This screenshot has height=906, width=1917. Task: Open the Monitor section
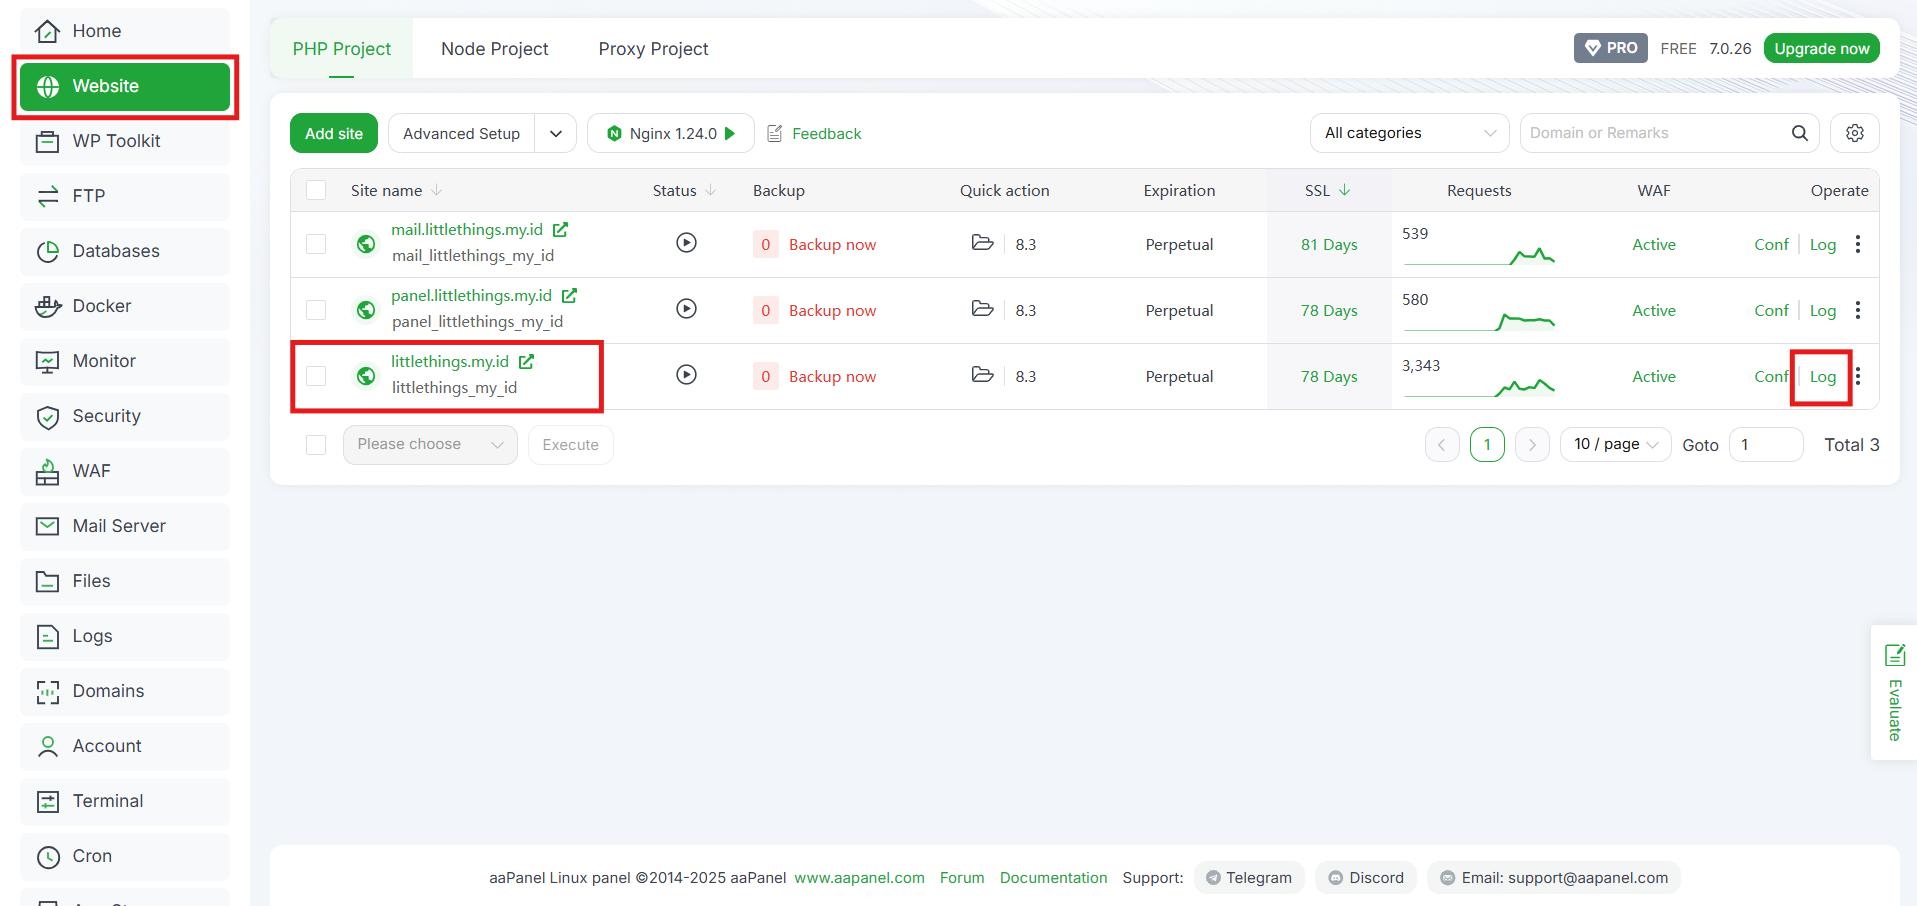[124, 361]
